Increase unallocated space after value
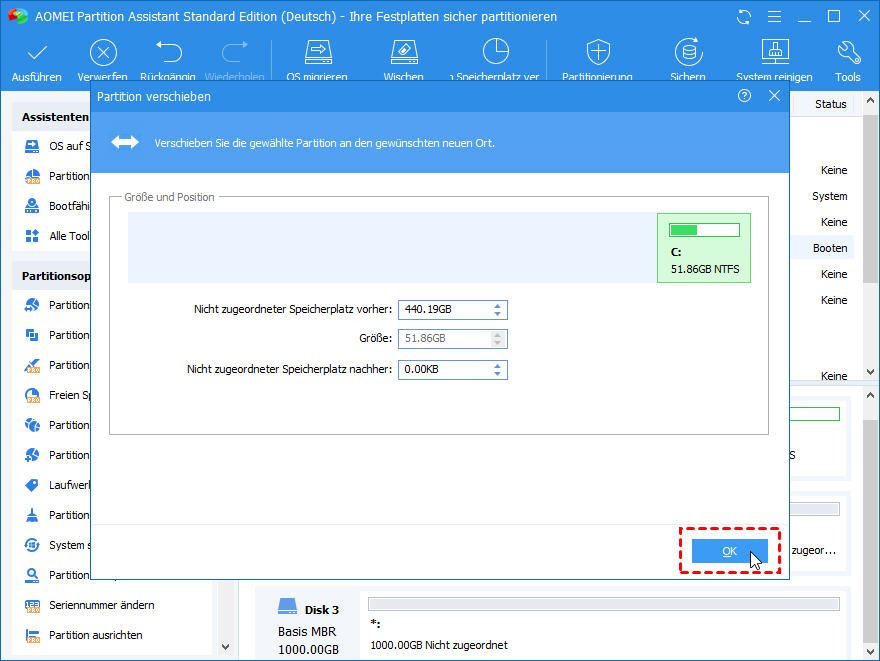 [497, 366]
